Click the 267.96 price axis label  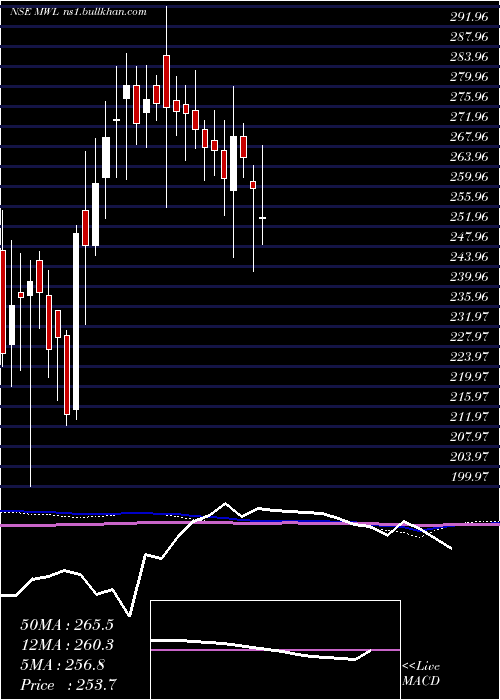click(469, 137)
